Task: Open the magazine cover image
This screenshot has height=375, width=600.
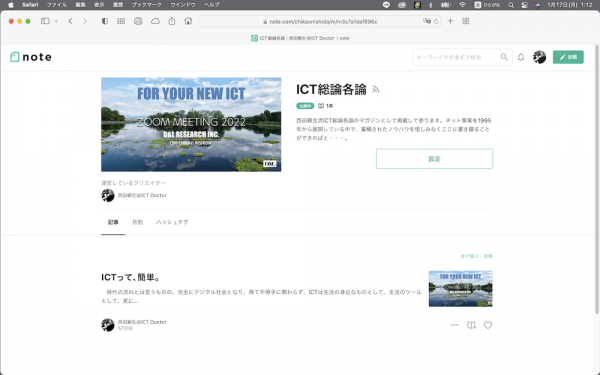Action: tap(191, 124)
